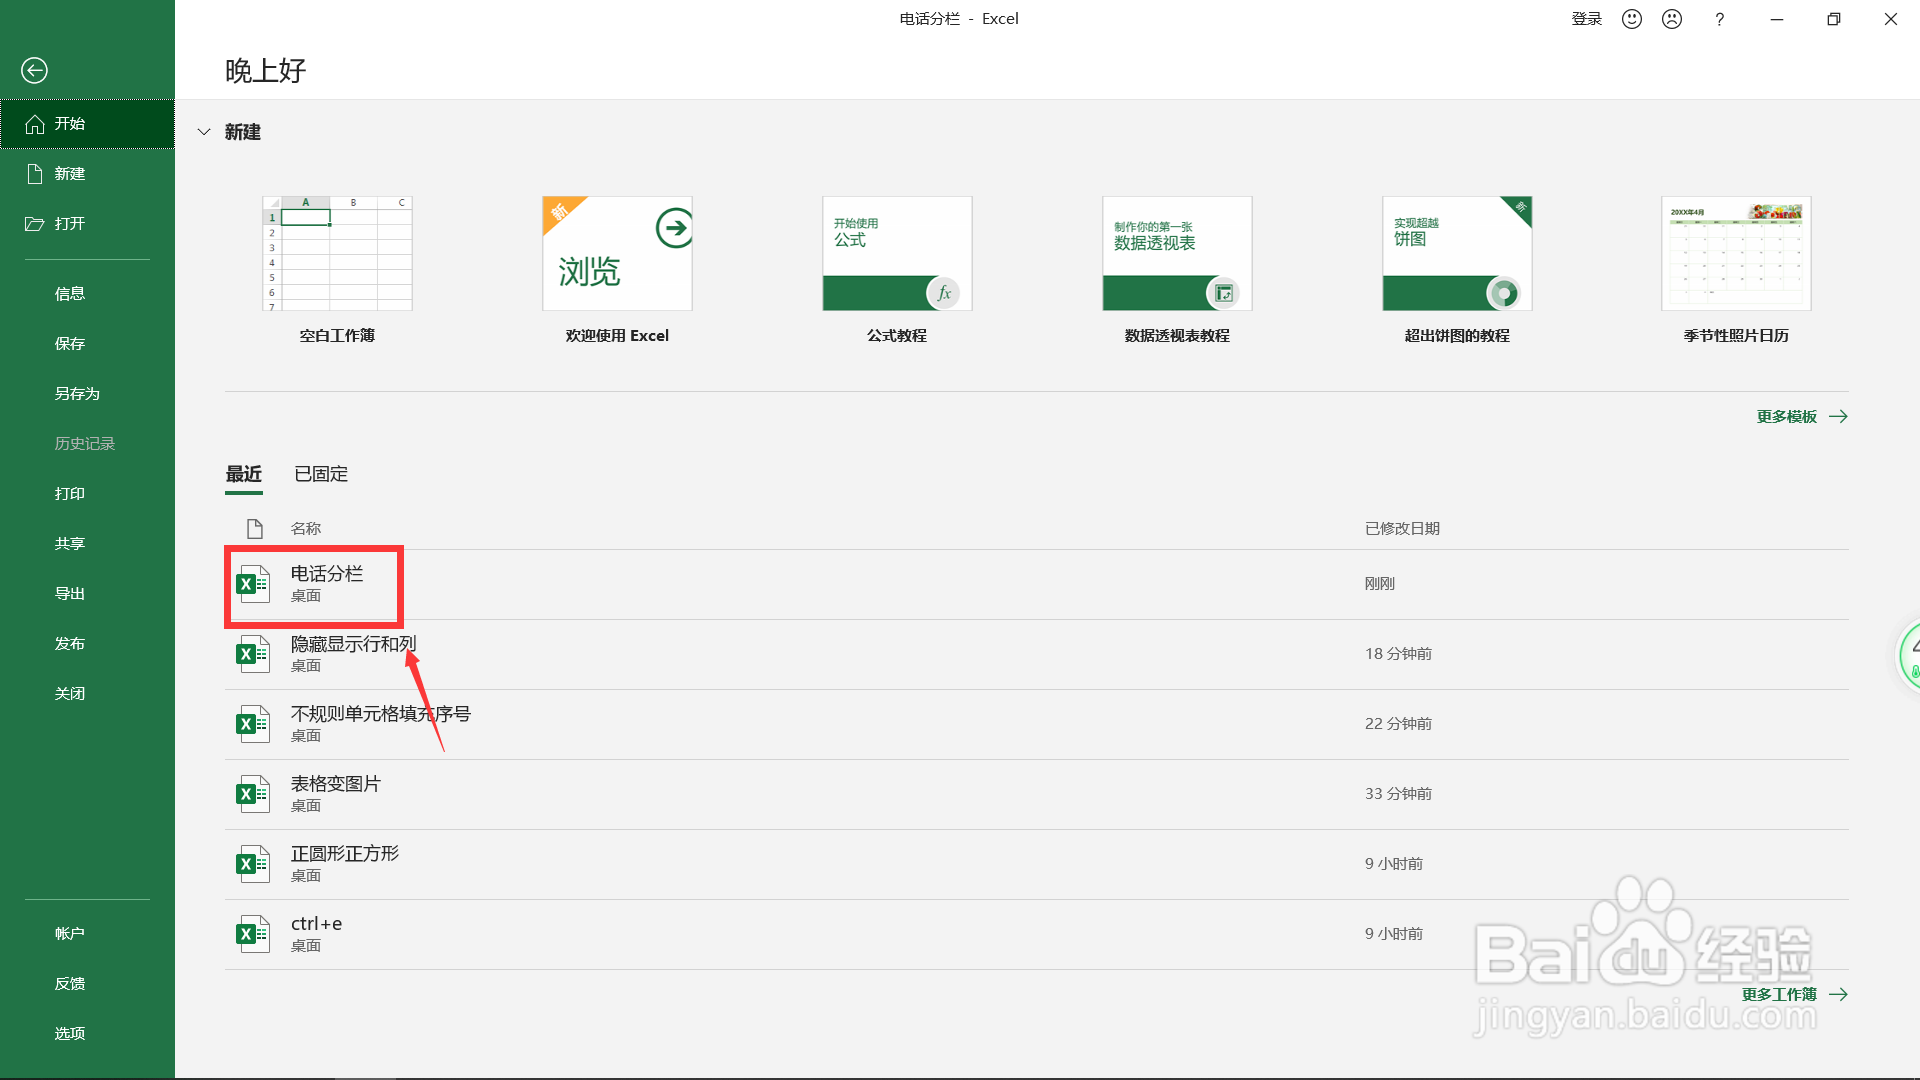Open 共享 in the sidebar
Viewport: 1920px width, 1080px height.
coord(87,544)
